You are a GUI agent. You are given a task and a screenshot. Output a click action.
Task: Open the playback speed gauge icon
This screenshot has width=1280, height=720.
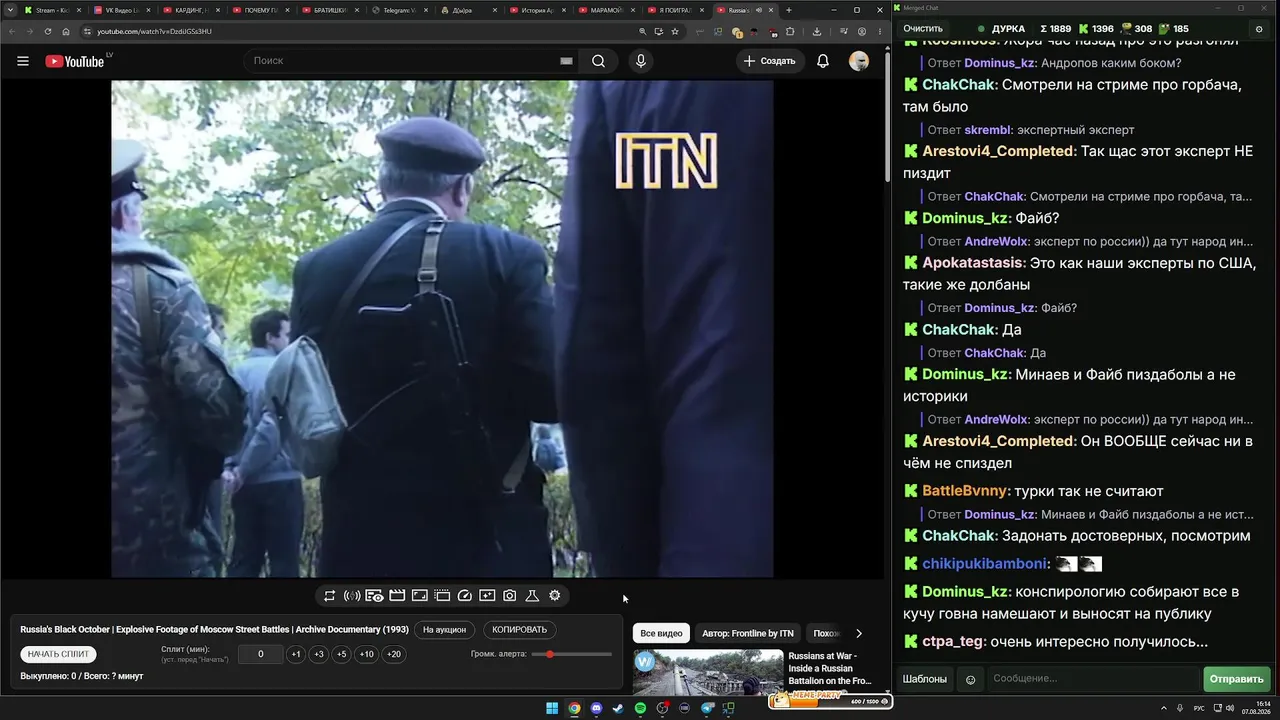[465, 596]
